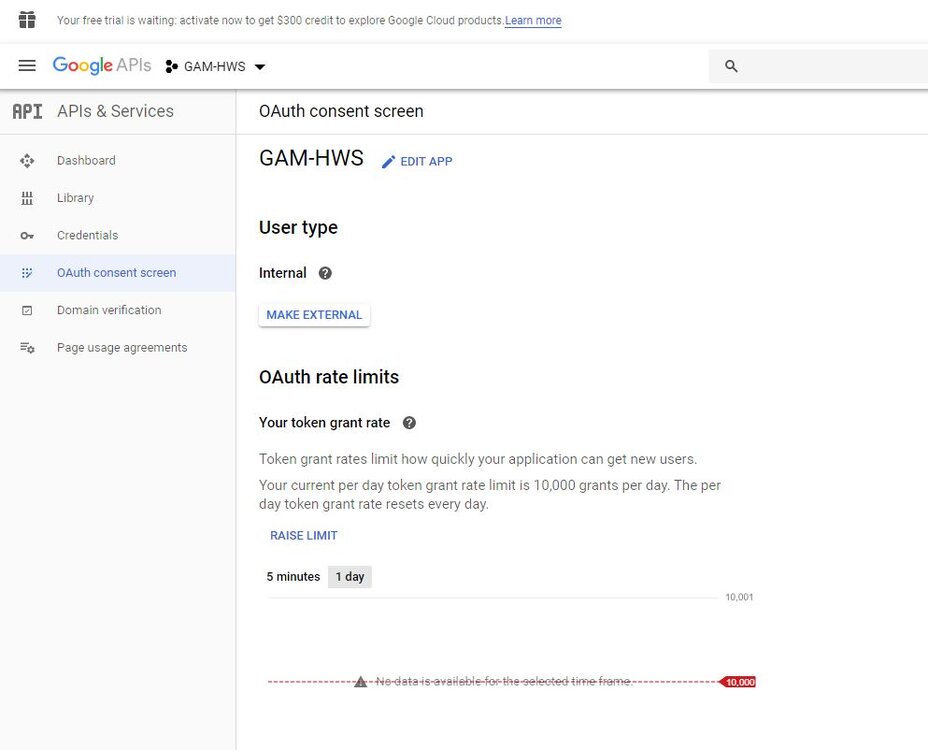Open Library in the sidebar
This screenshot has width=928, height=750.
(118, 198)
